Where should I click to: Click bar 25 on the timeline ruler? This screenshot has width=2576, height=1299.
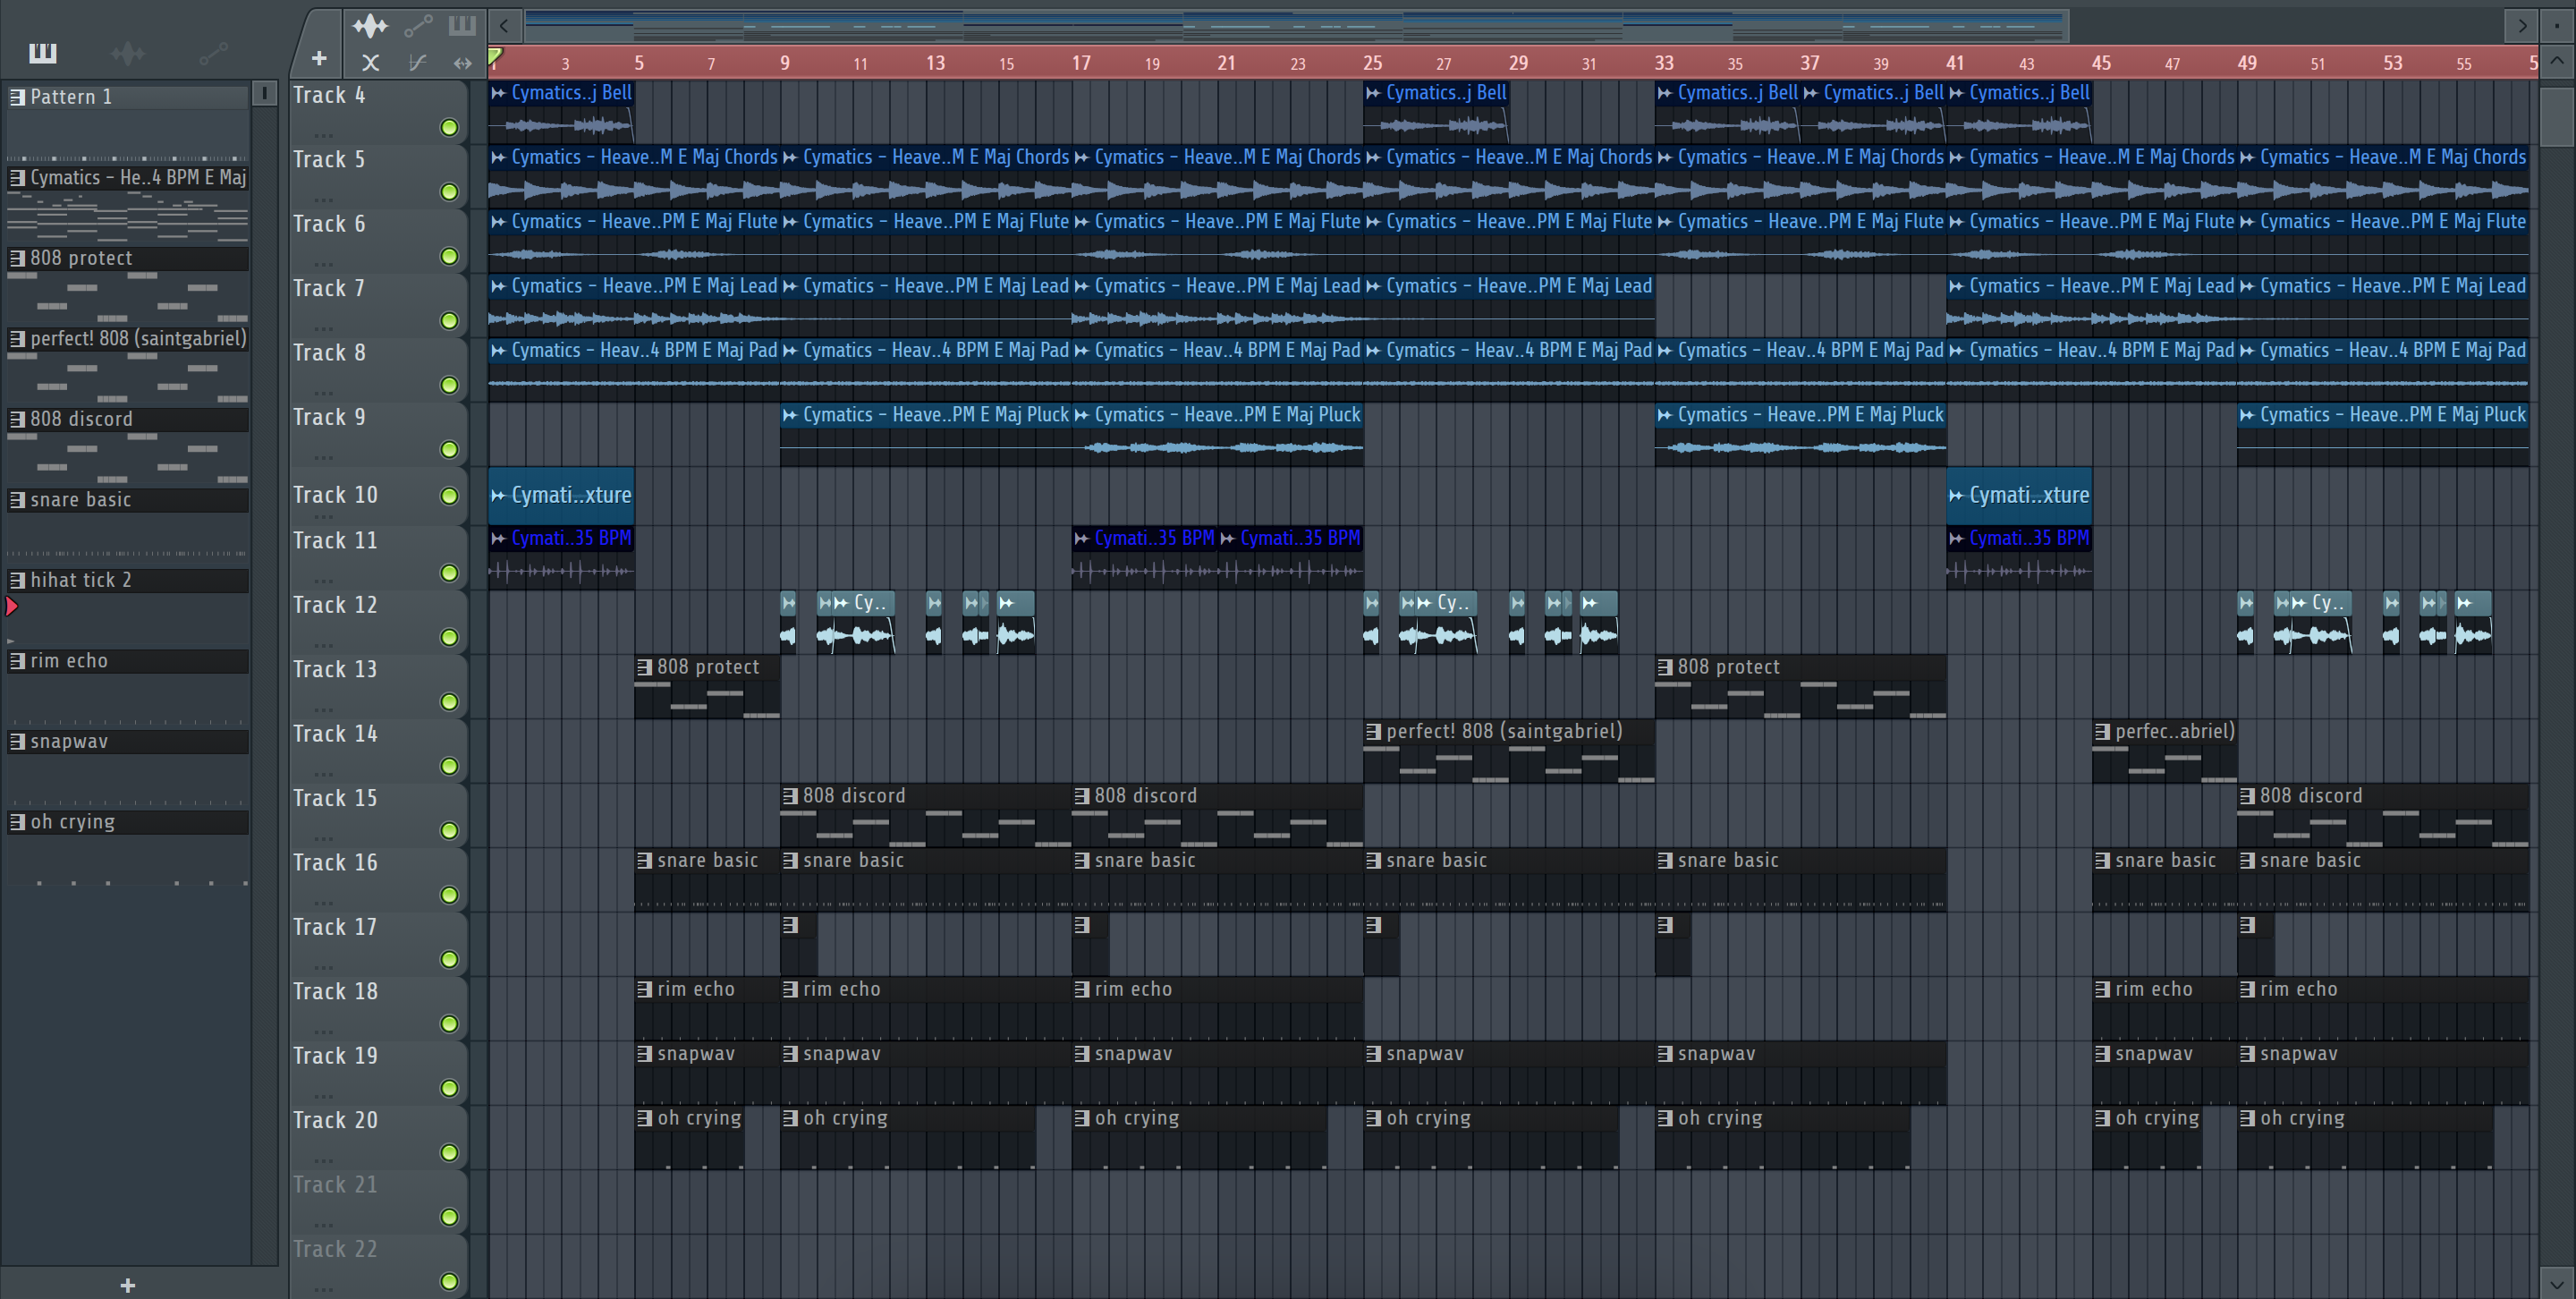[1371, 63]
